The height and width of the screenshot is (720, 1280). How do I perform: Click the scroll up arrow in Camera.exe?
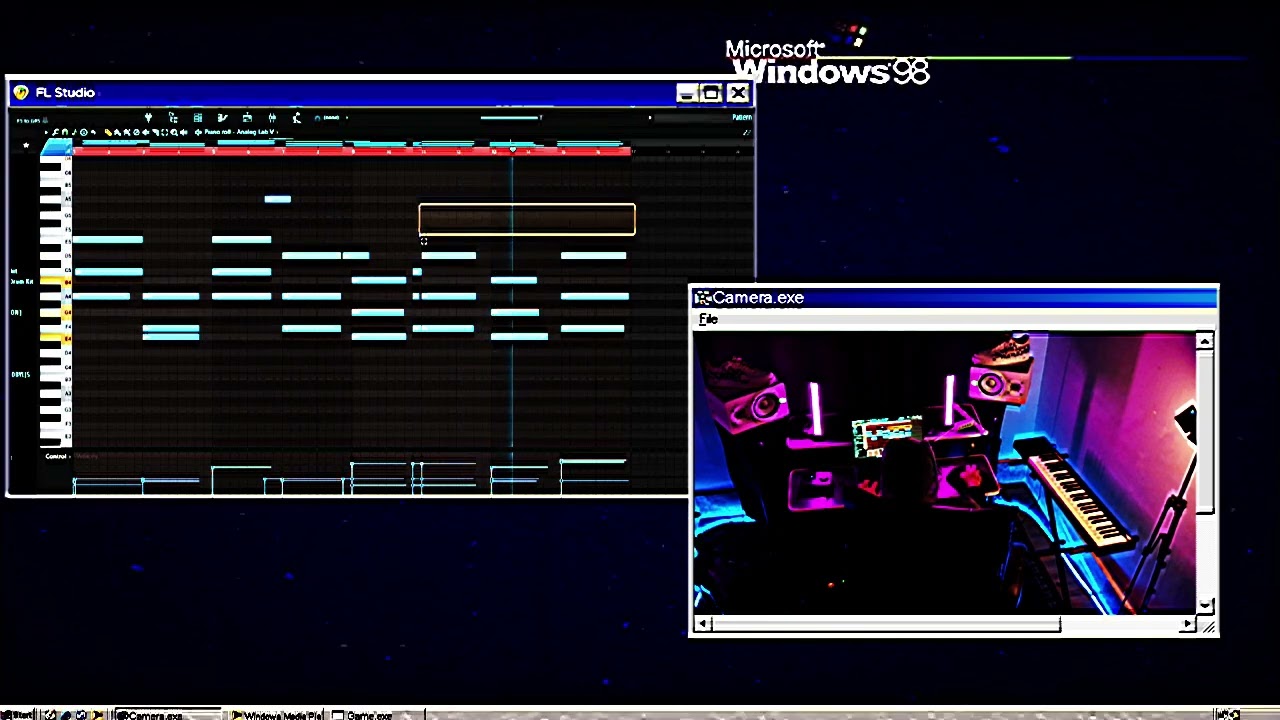pyautogui.click(x=1204, y=342)
